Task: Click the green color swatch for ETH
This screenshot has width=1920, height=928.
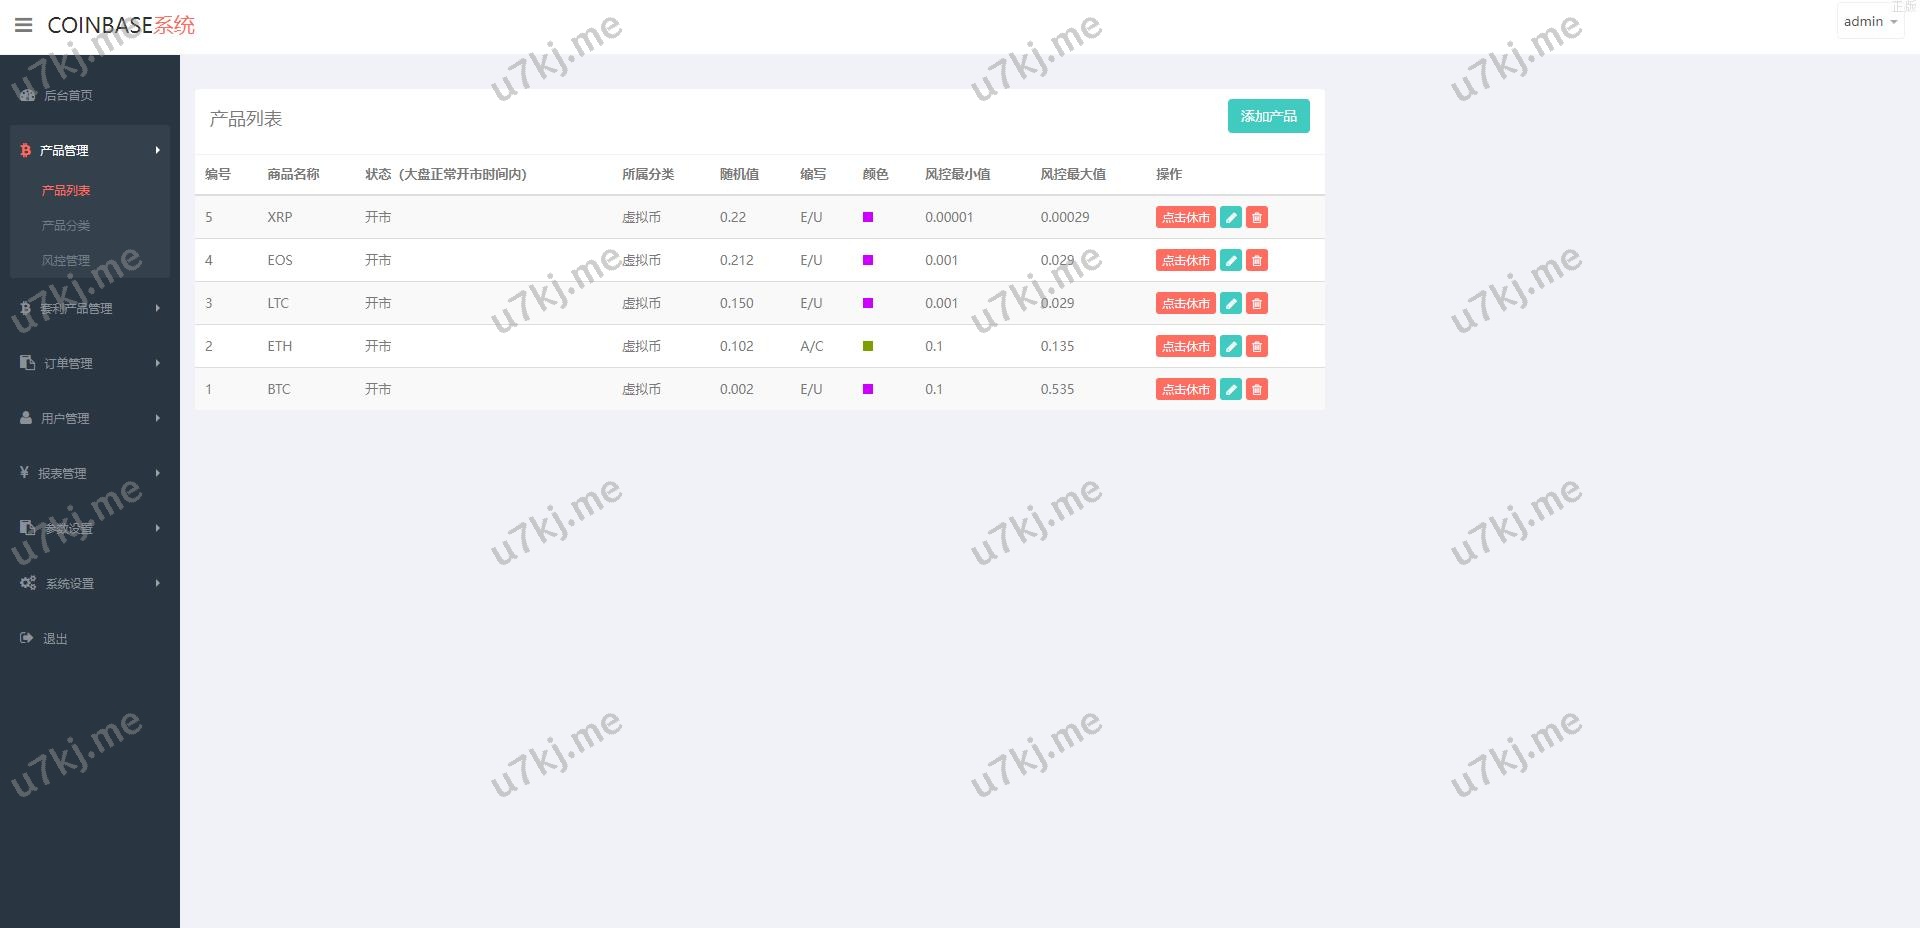Action: click(x=868, y=346)
